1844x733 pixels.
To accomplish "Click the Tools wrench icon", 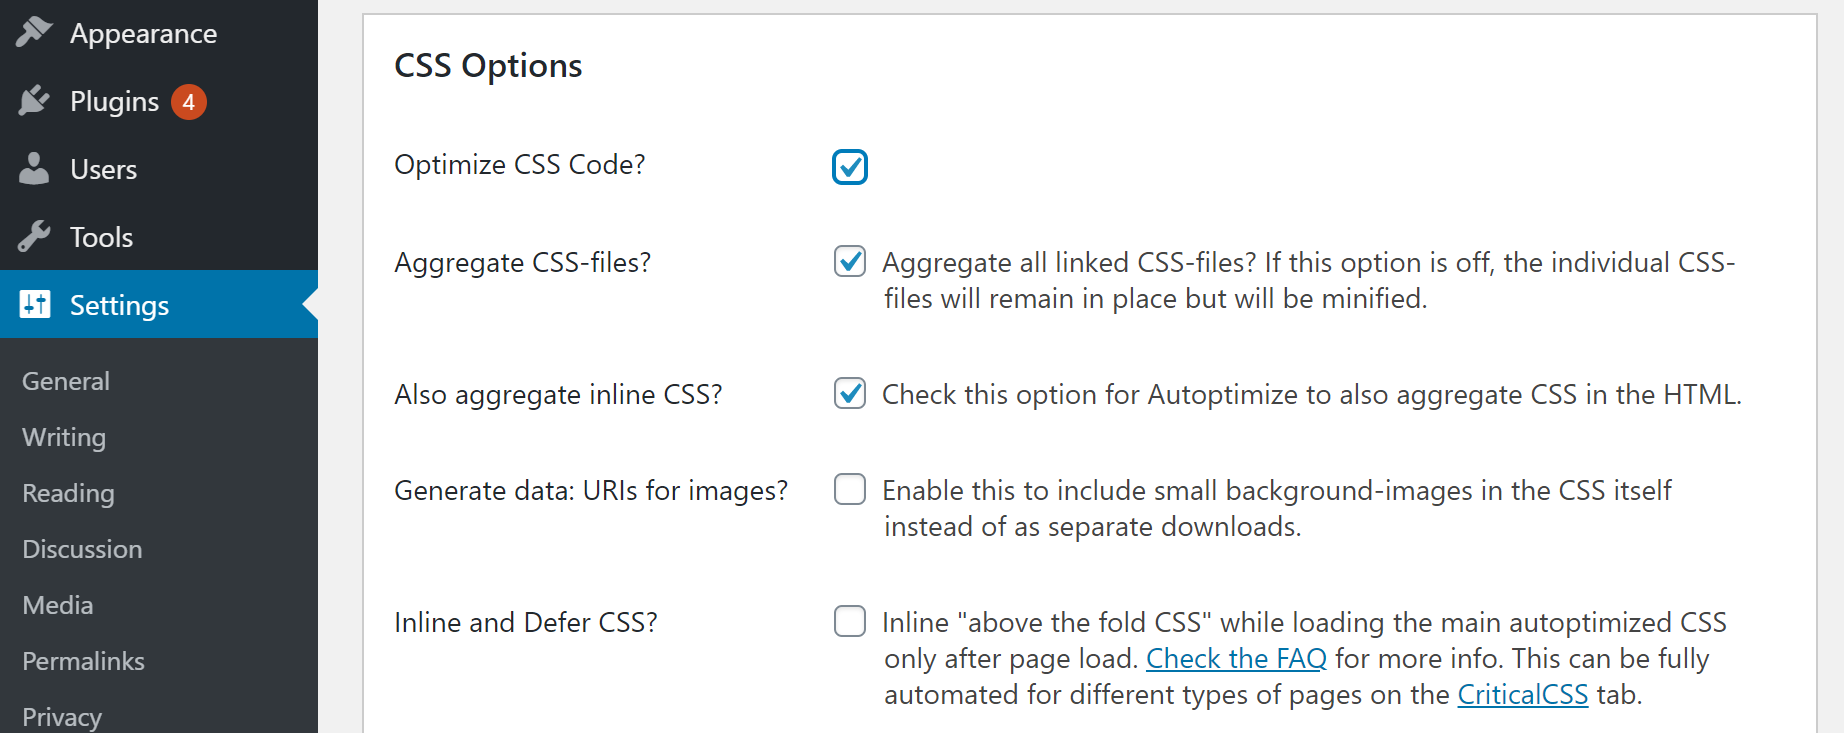I will click(x=34, y=236).
